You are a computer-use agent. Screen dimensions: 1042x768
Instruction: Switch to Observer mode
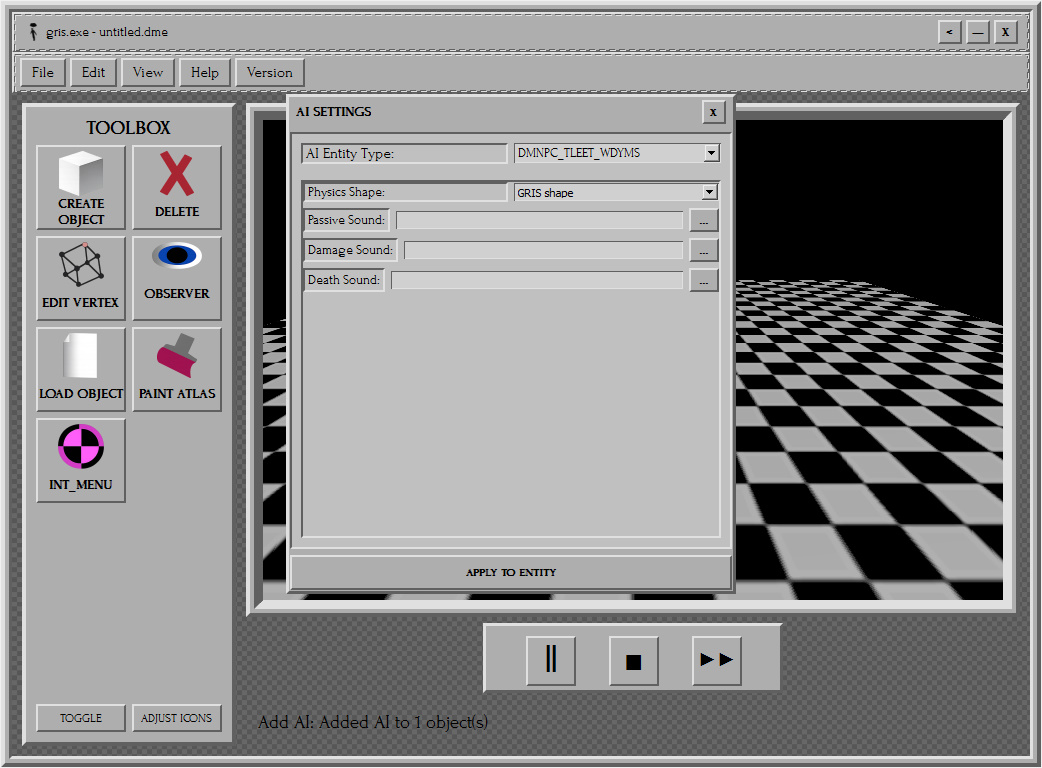point(176,278)
